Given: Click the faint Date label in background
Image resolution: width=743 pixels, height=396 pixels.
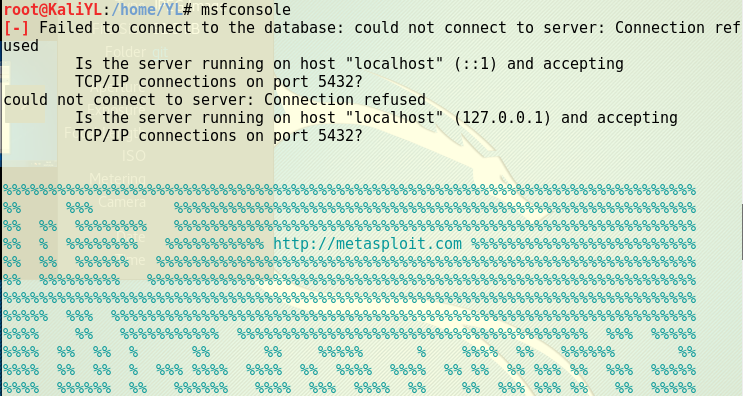Looking at the screenshot, I should click(x=130, y=236).
